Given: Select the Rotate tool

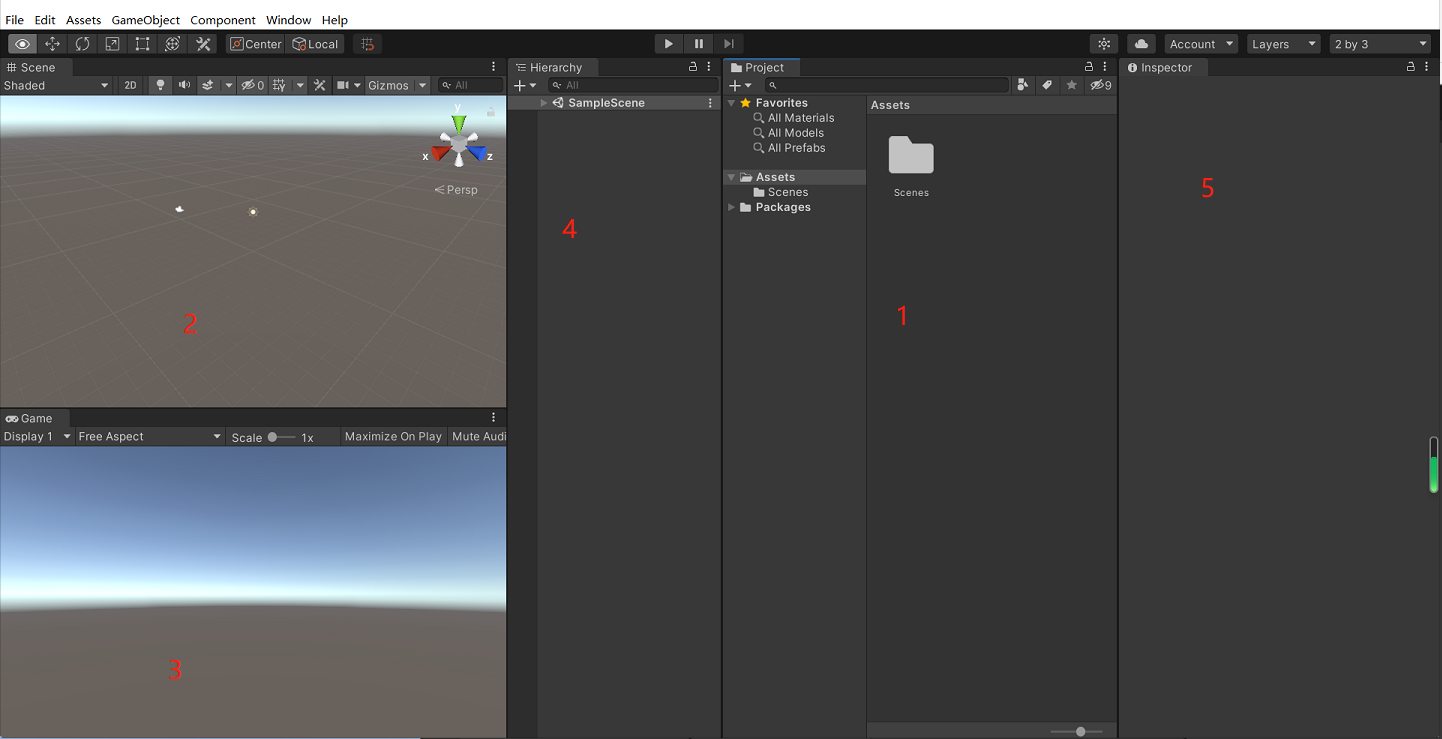Looking at the screenshot, I should tap(82, 44).
